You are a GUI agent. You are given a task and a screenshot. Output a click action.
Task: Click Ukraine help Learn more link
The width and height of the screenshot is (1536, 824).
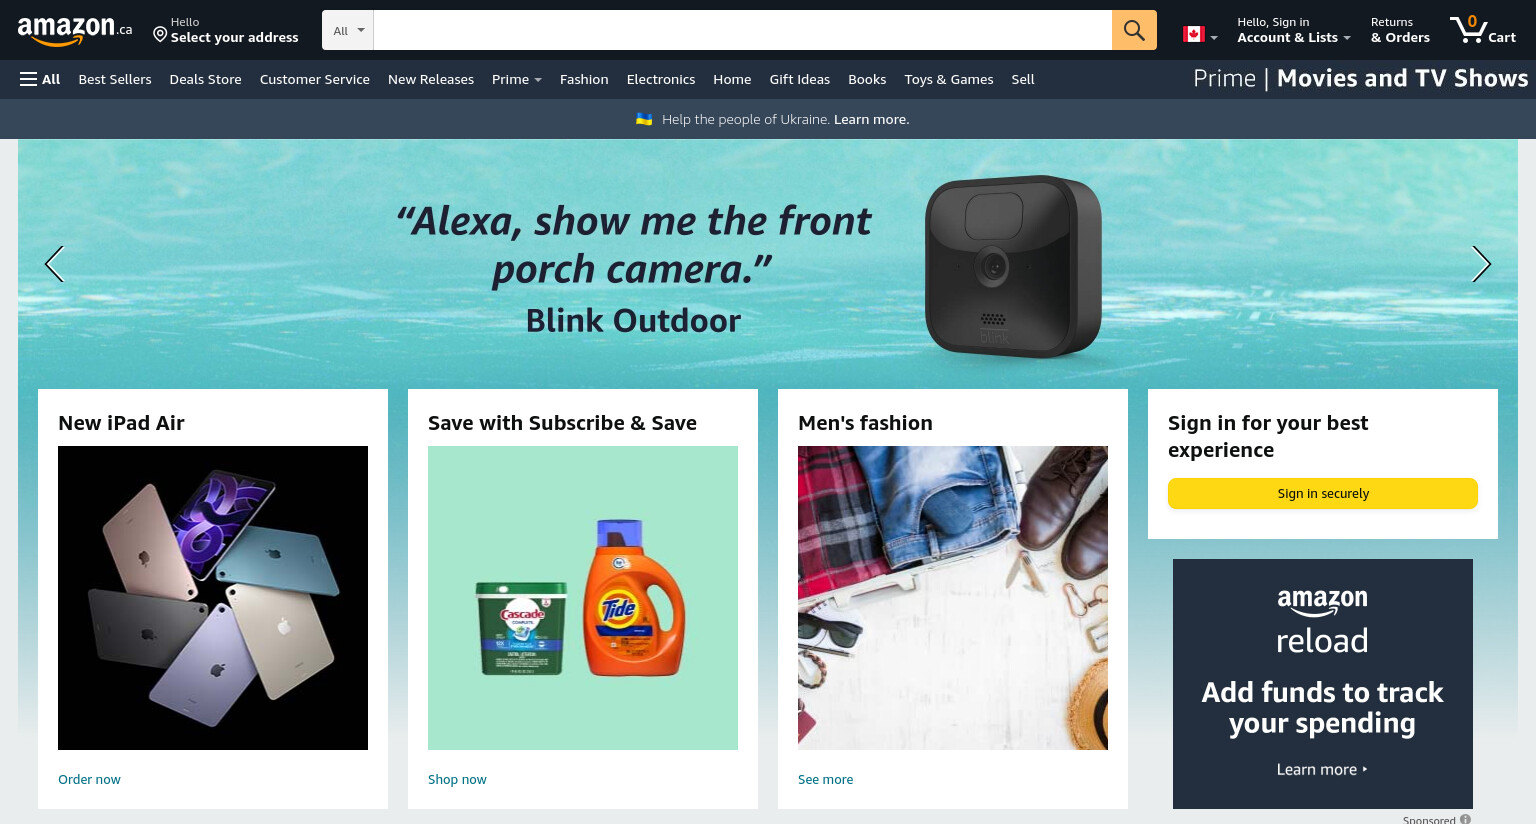871,119
